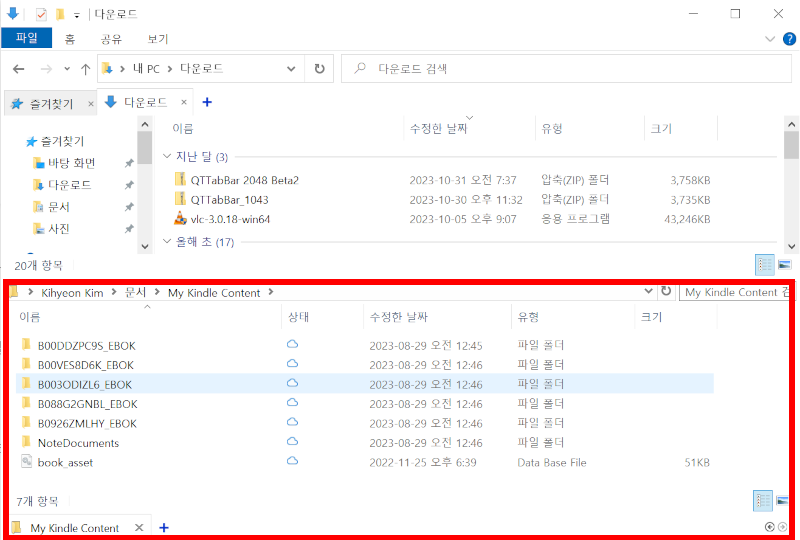The height and width of the screenshot is (540, 800).
Task: Open the 보기 ribbon tab
Action: coord(158,39)
